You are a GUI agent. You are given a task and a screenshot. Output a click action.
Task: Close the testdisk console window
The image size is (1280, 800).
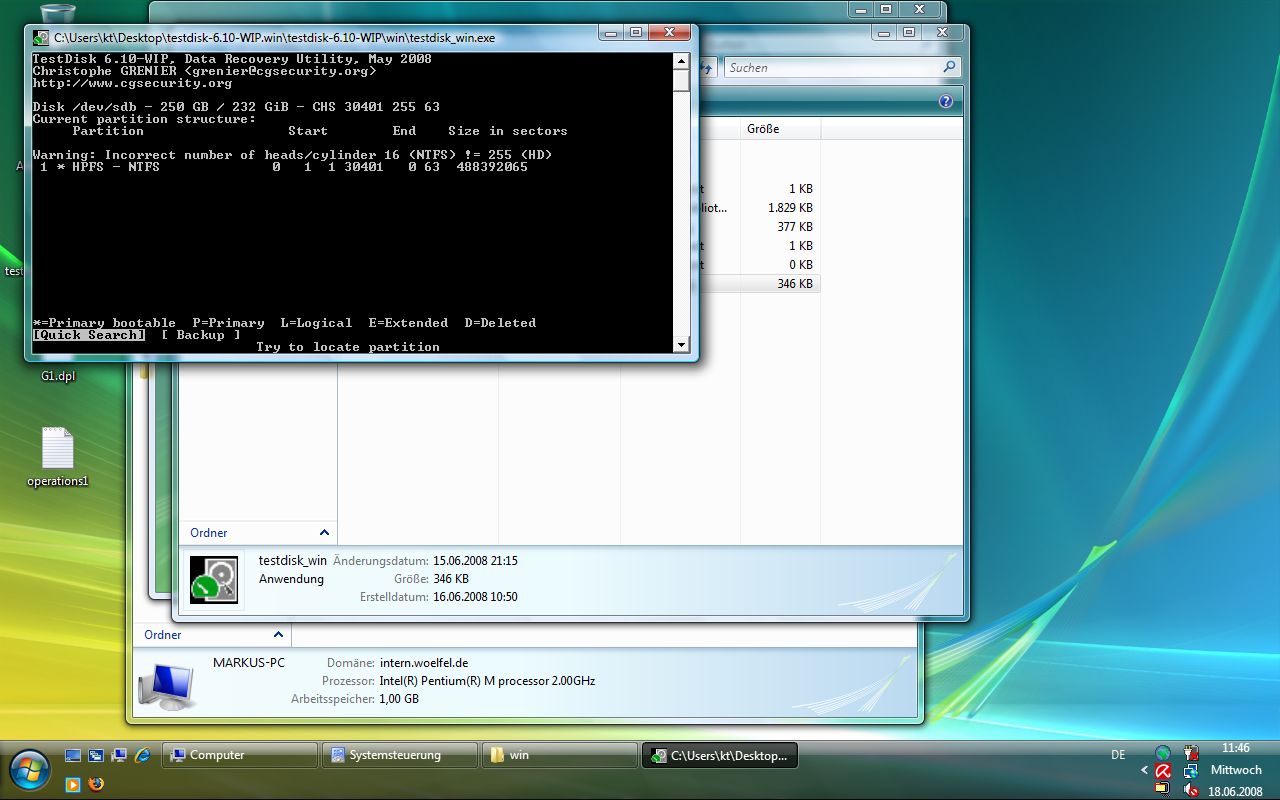tap(669, 33)
